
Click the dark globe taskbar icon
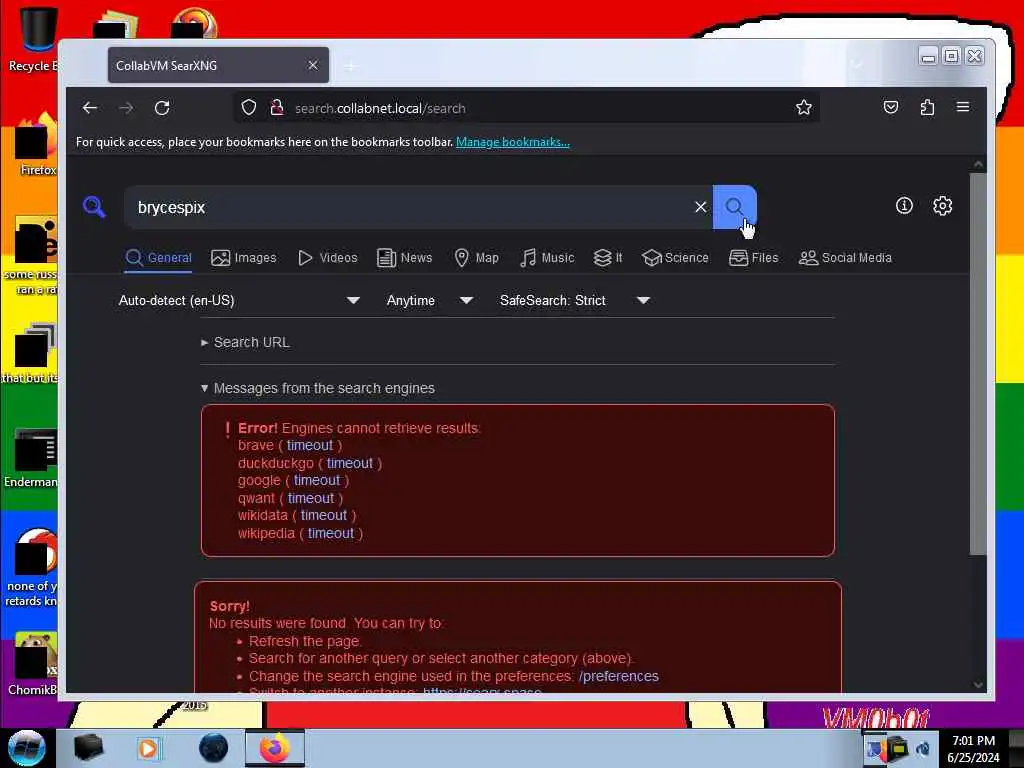coord(214,748)
